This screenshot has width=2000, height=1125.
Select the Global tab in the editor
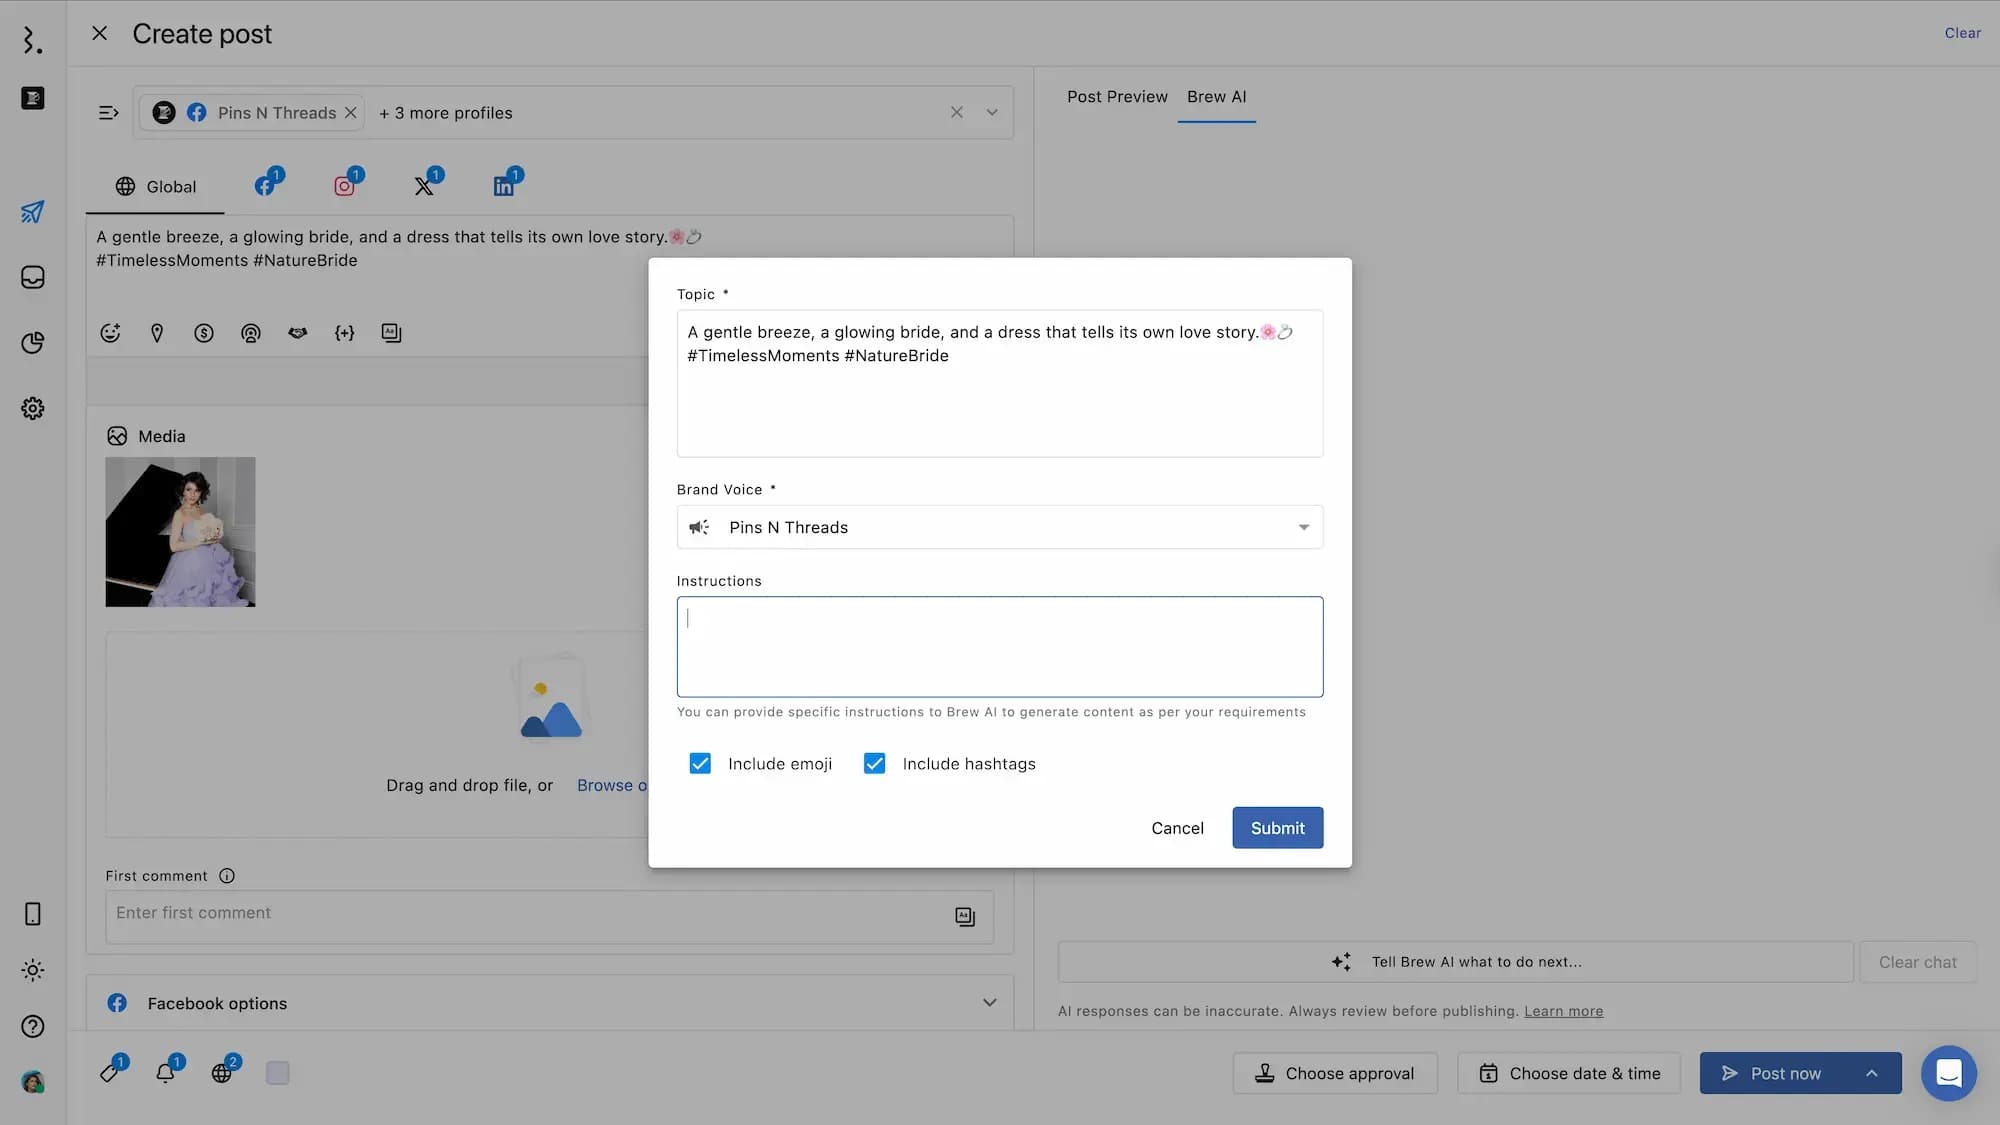(x=155, y=186)
